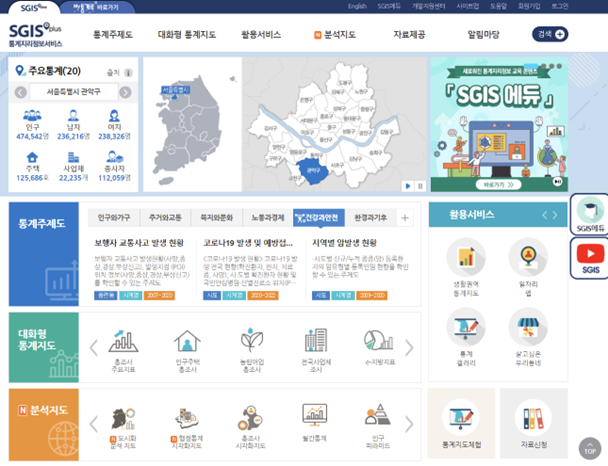Image resolution: width=608 pixels, height=466 pixels.
Task: Click the SGIS plus logo
Action: 35,35
